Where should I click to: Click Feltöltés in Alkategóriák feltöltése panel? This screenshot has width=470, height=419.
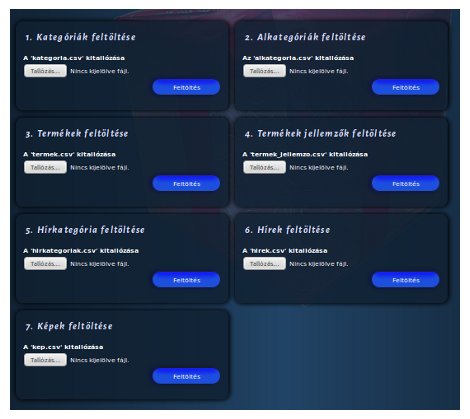(x=406, y=87)
